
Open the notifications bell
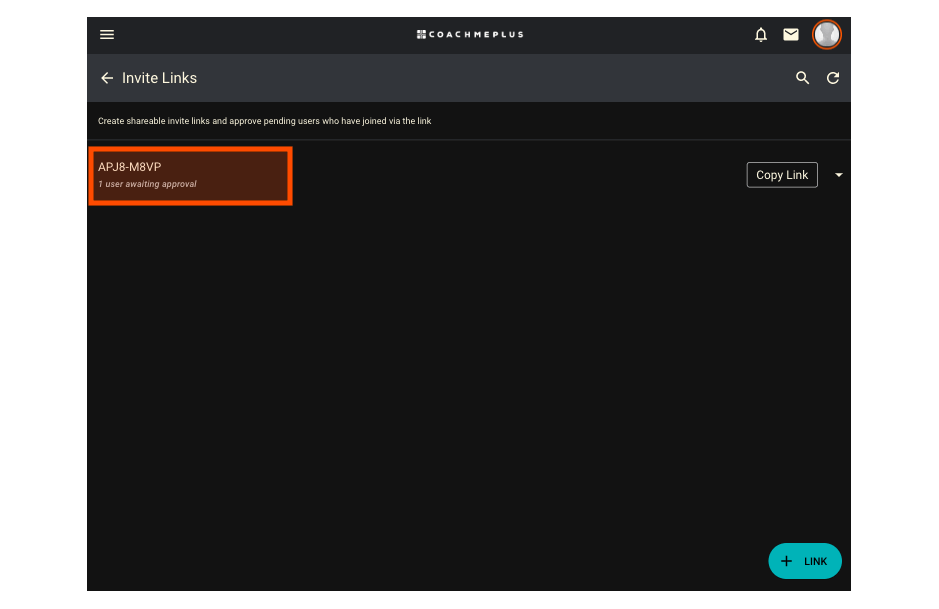pyautogui.click(x=761, y=35)
